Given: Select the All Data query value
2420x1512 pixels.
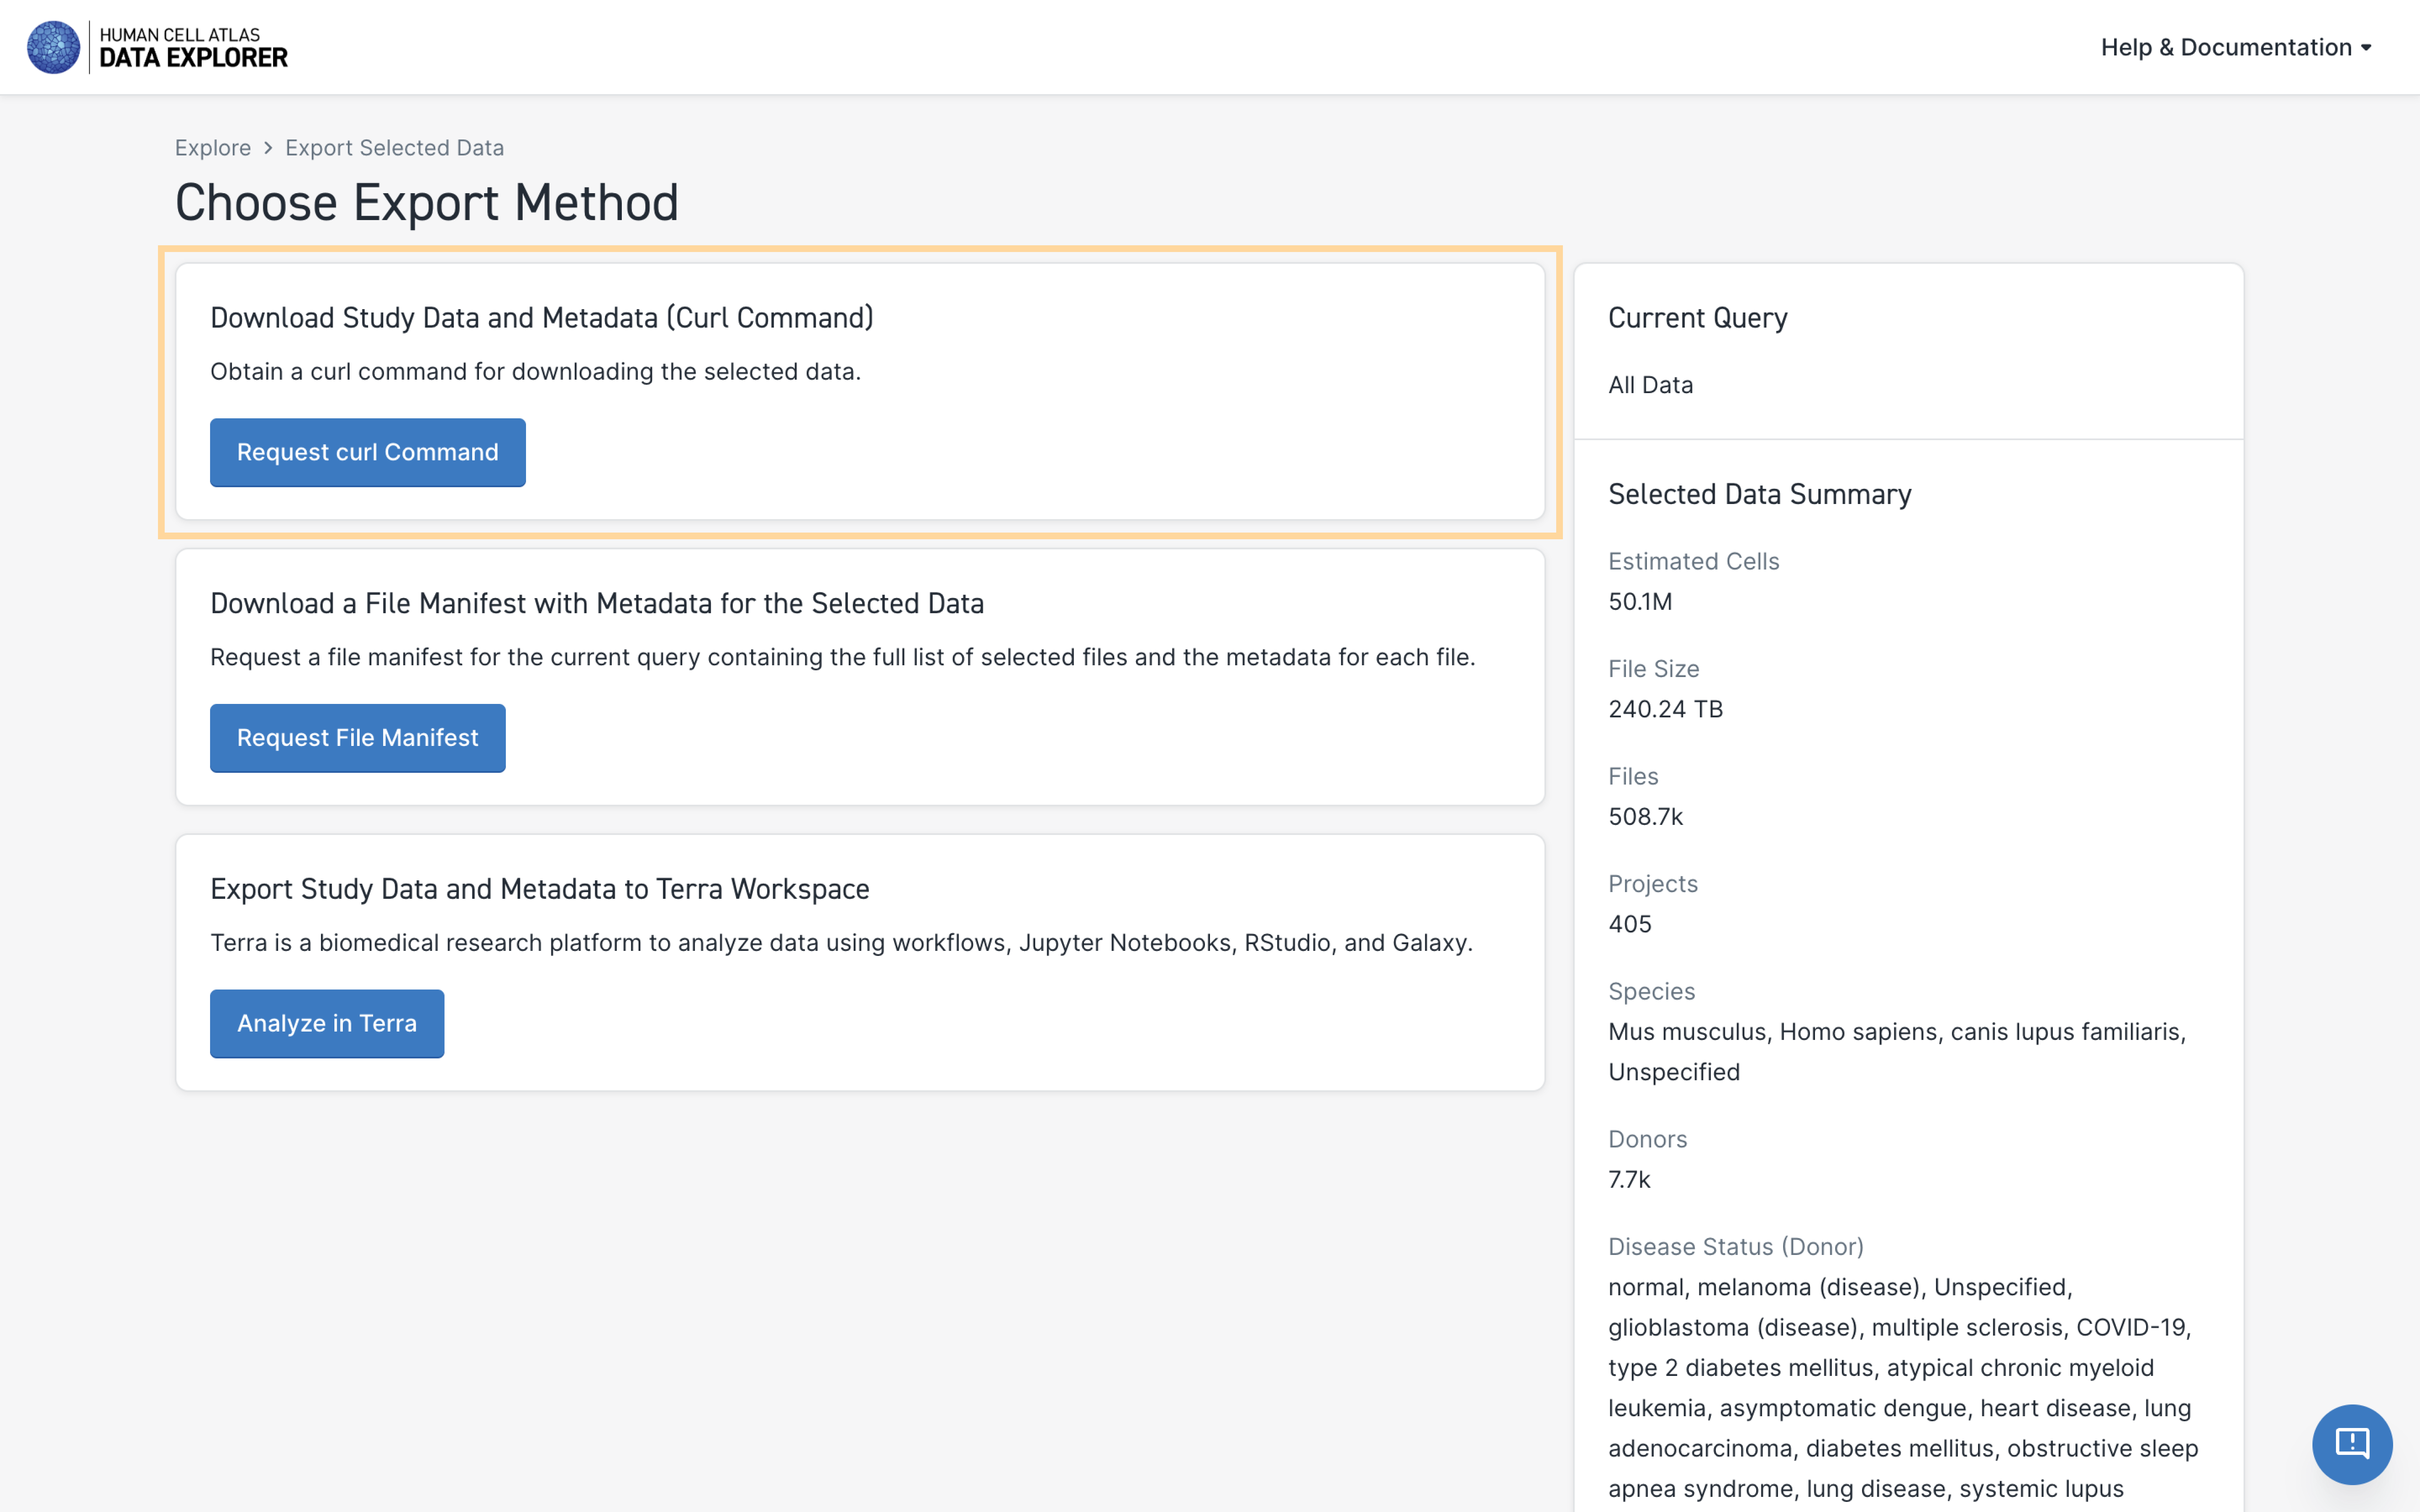Looking at the screenshot, I should click(1651, 385).
